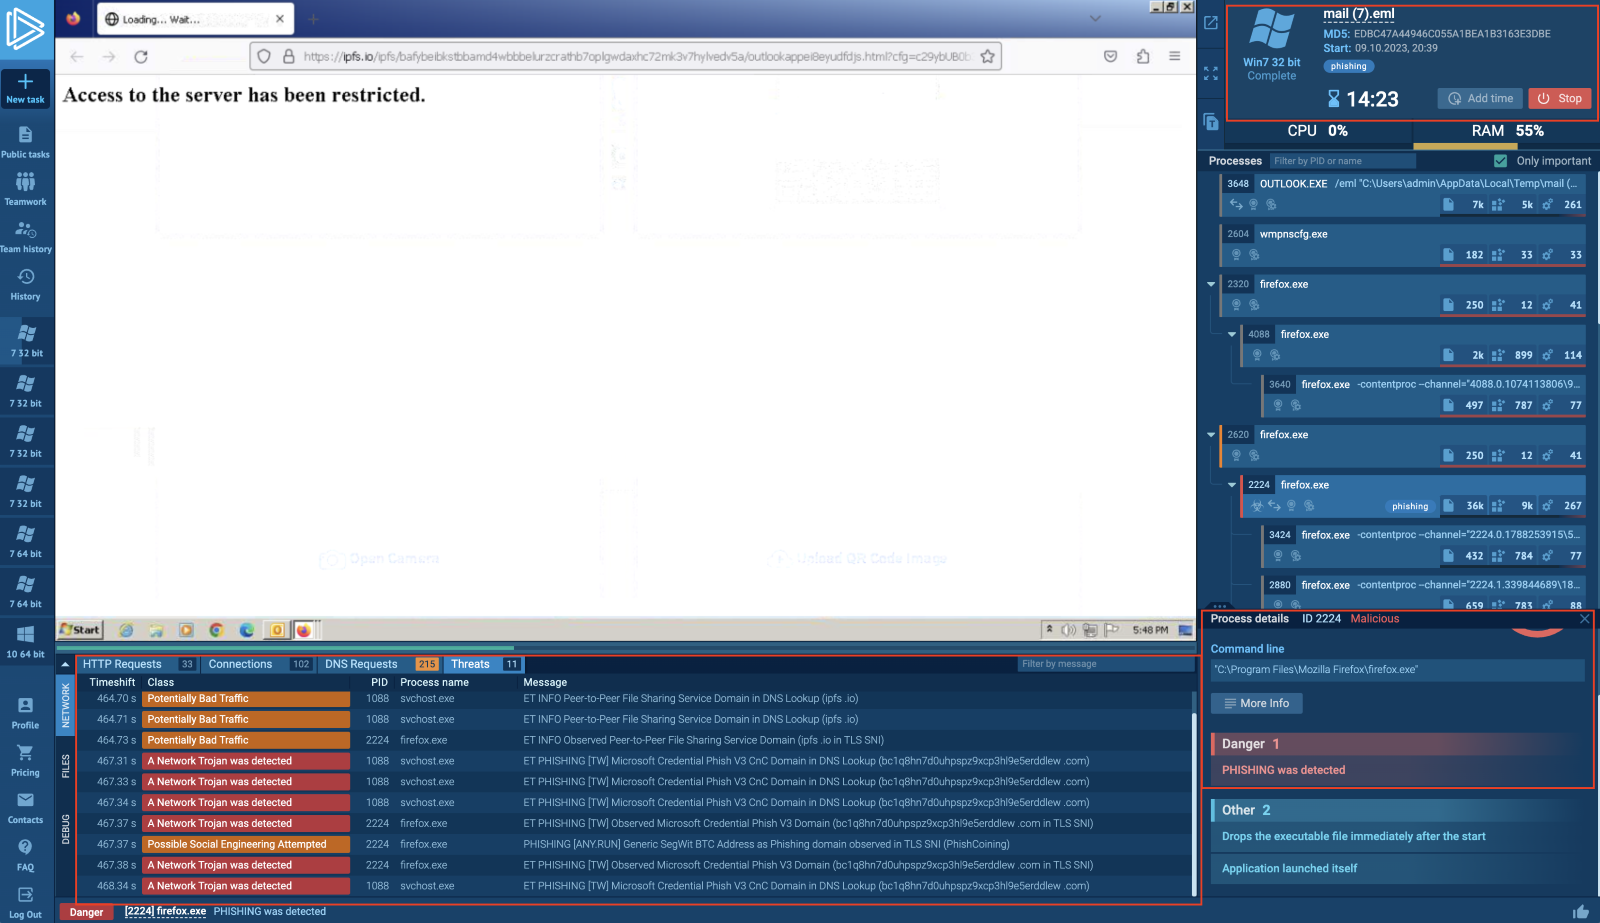Image resolution: width=1600 pixels, height=923 pixels.
Task: Switch to the DNS Requests tab
Action: tap(361, 664)
